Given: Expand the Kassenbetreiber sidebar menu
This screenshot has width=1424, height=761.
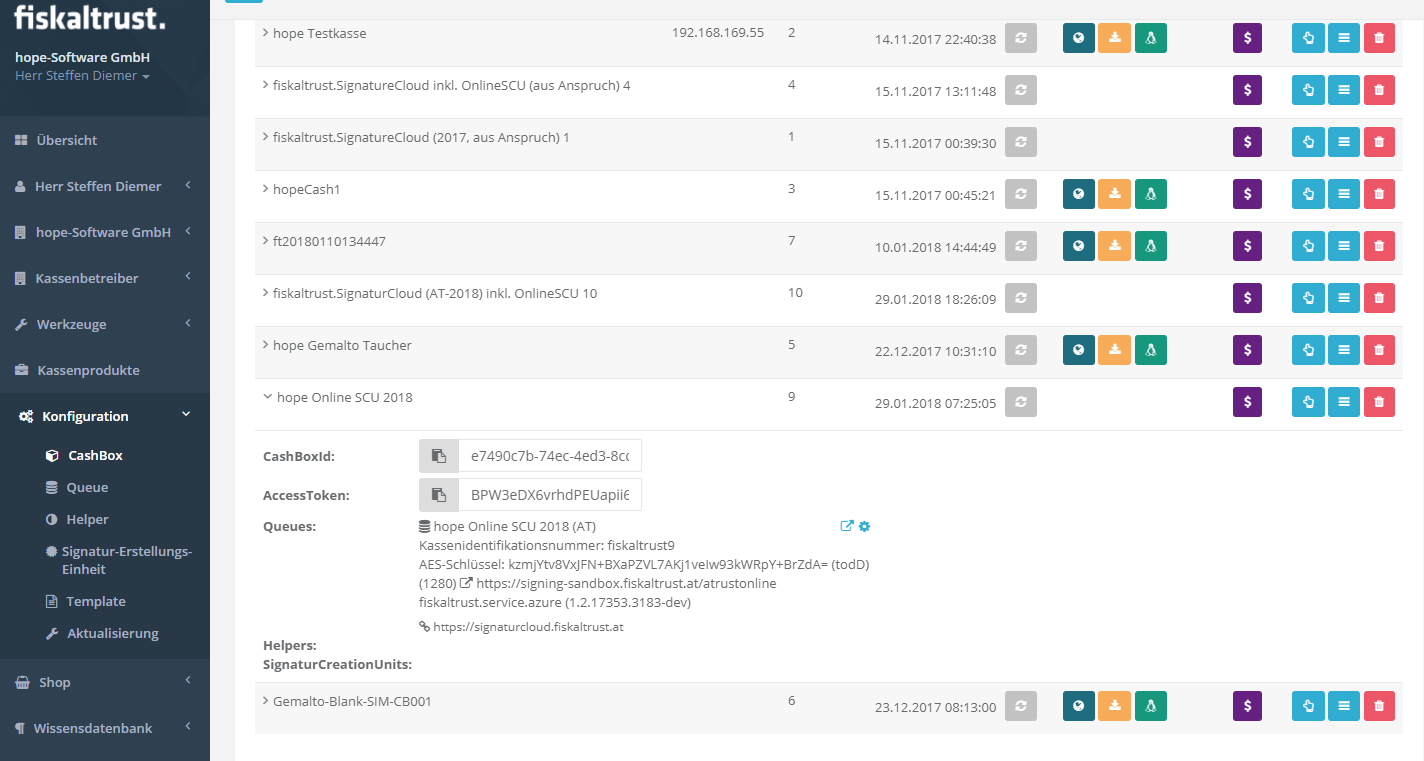Looking at the screenshot, I should (105, 278).
